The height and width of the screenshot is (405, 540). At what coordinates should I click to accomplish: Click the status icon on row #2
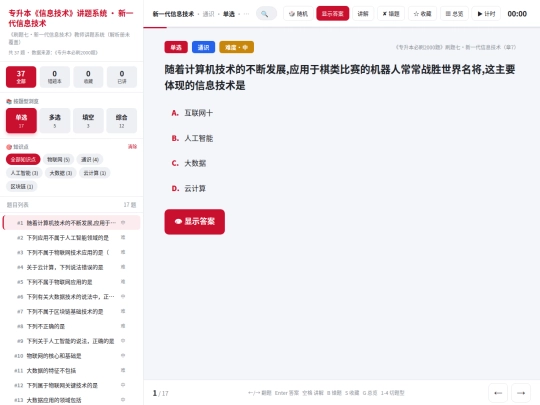(123, 237)
